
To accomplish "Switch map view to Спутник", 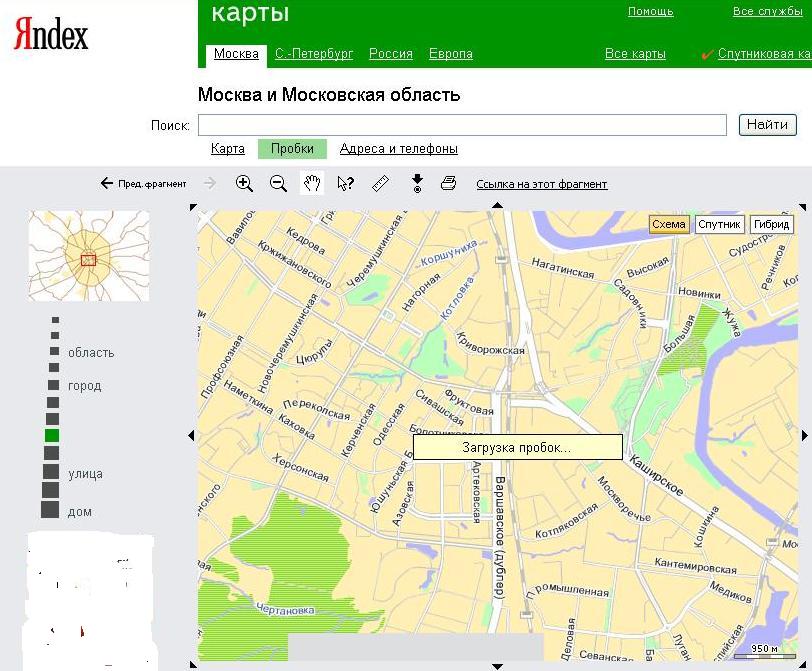I will pyautogui.click(x=719, y=224).
